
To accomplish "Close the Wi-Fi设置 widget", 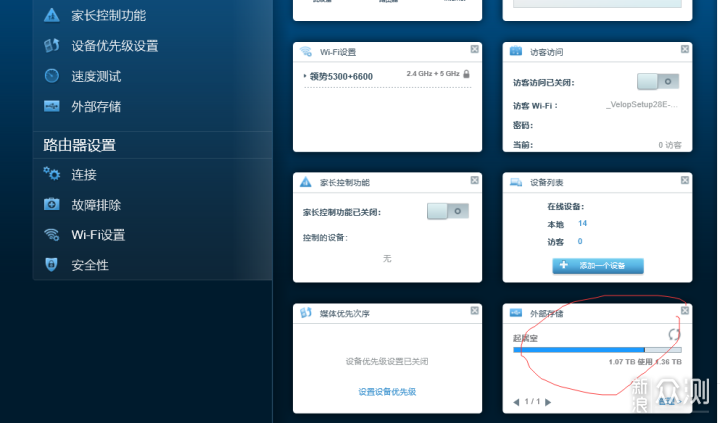I will click(474, 49).
